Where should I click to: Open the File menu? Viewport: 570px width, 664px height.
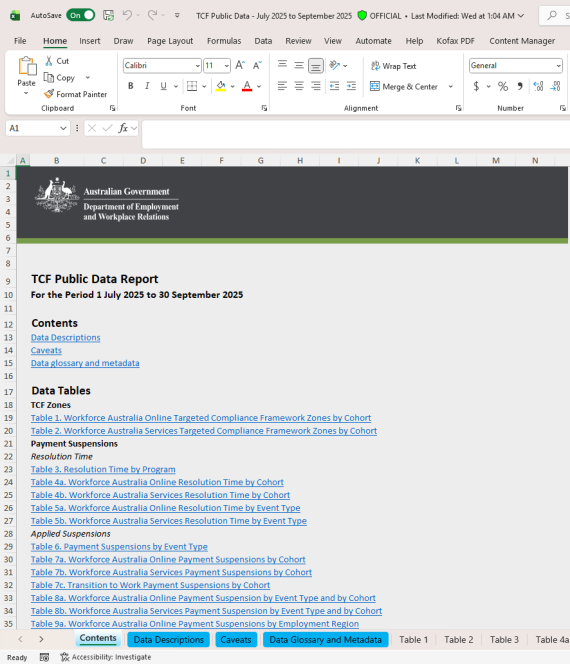(x=20, y=41)
